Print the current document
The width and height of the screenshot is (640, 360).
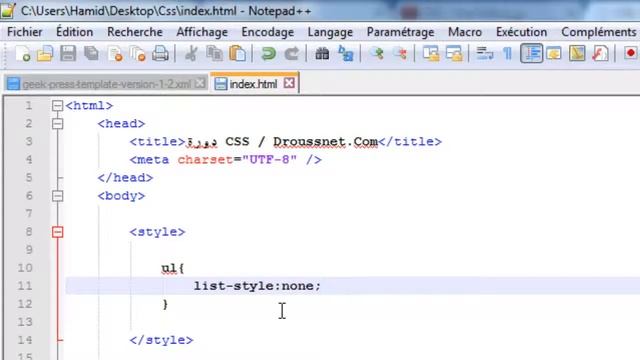[x=160, y=53]
